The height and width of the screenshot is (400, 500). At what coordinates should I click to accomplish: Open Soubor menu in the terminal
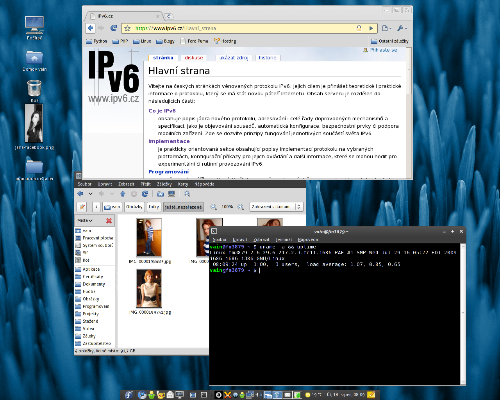[219, 240]
